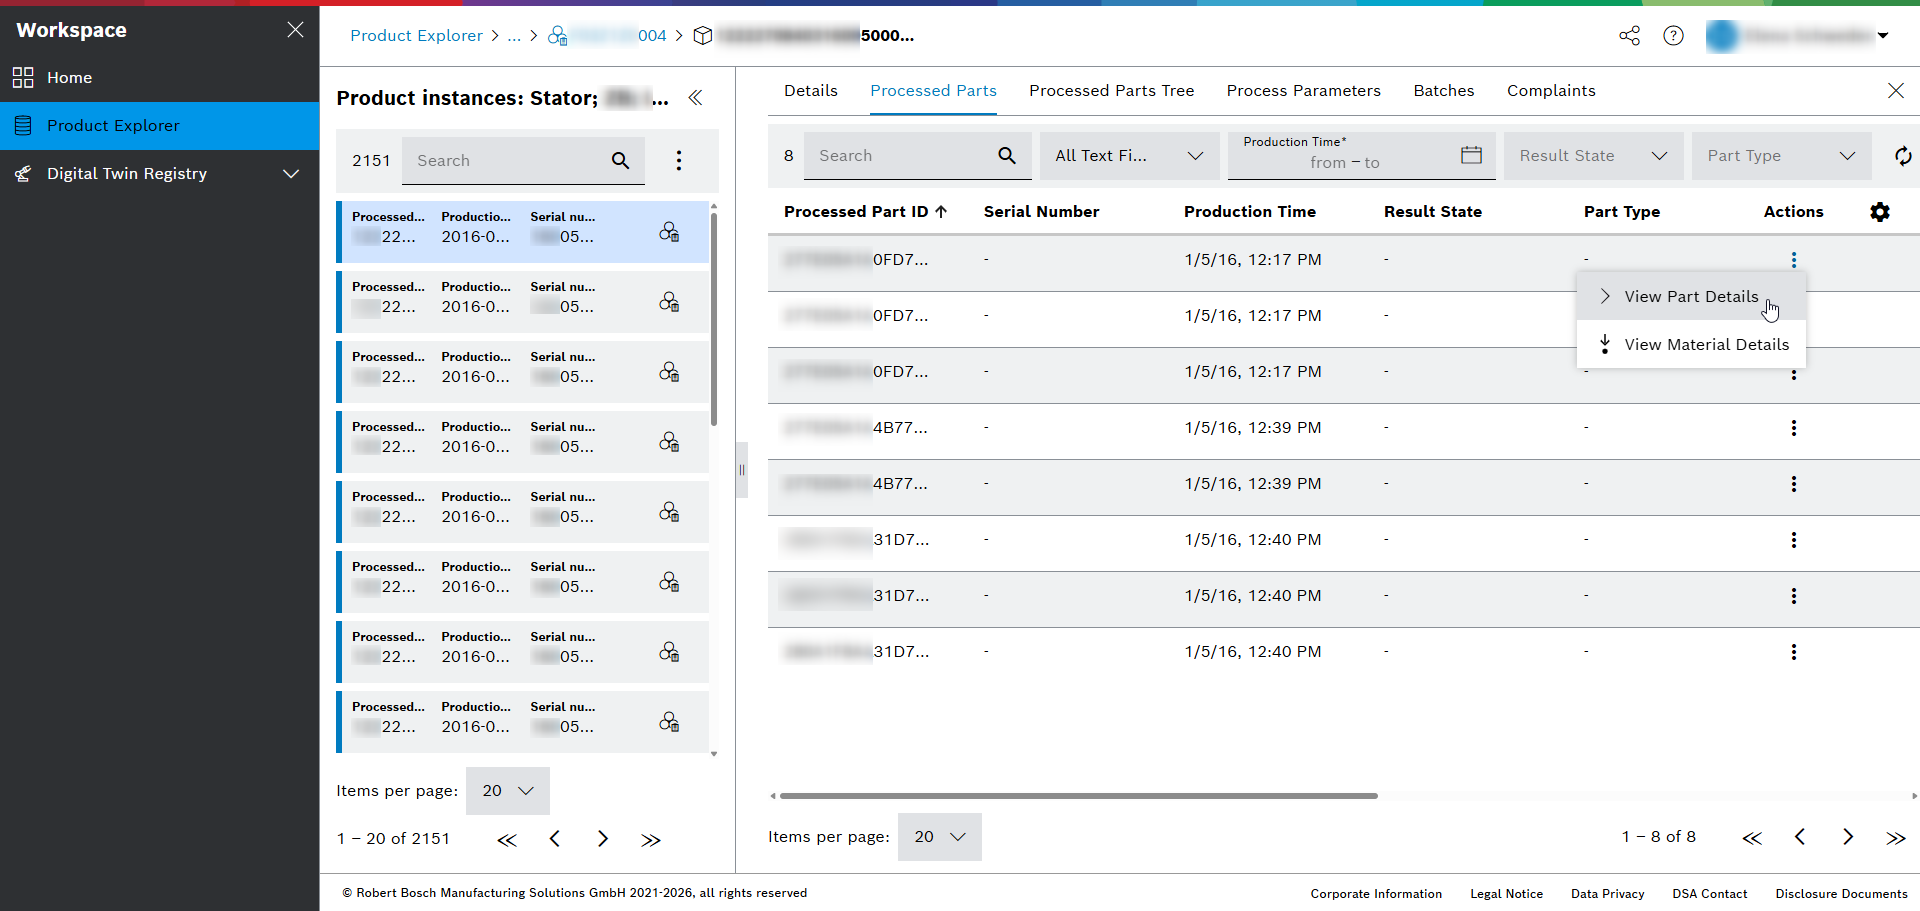This screenshot has width=1920, height=911.
Task: Open Home in the sidebar
Action: (160, 78)
